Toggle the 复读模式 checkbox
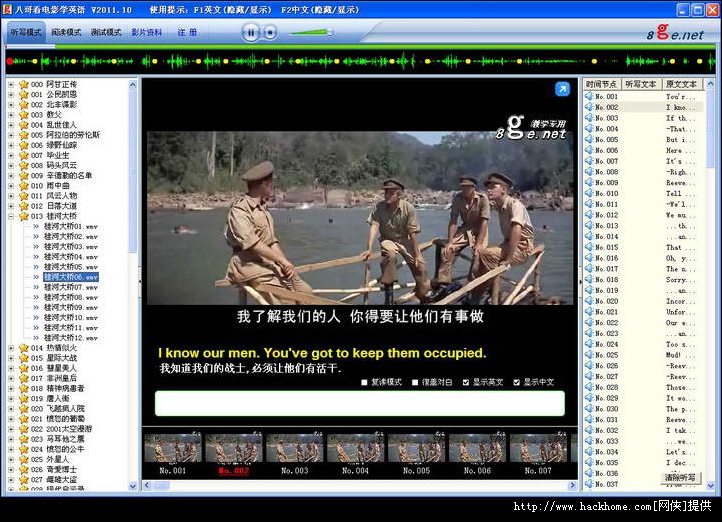The image size is (722, 522). (x=364, y=382)
